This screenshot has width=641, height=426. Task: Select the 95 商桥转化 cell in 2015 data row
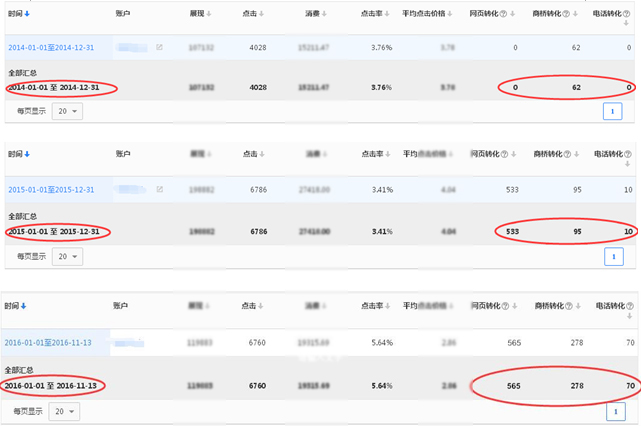tap(577, 190)
